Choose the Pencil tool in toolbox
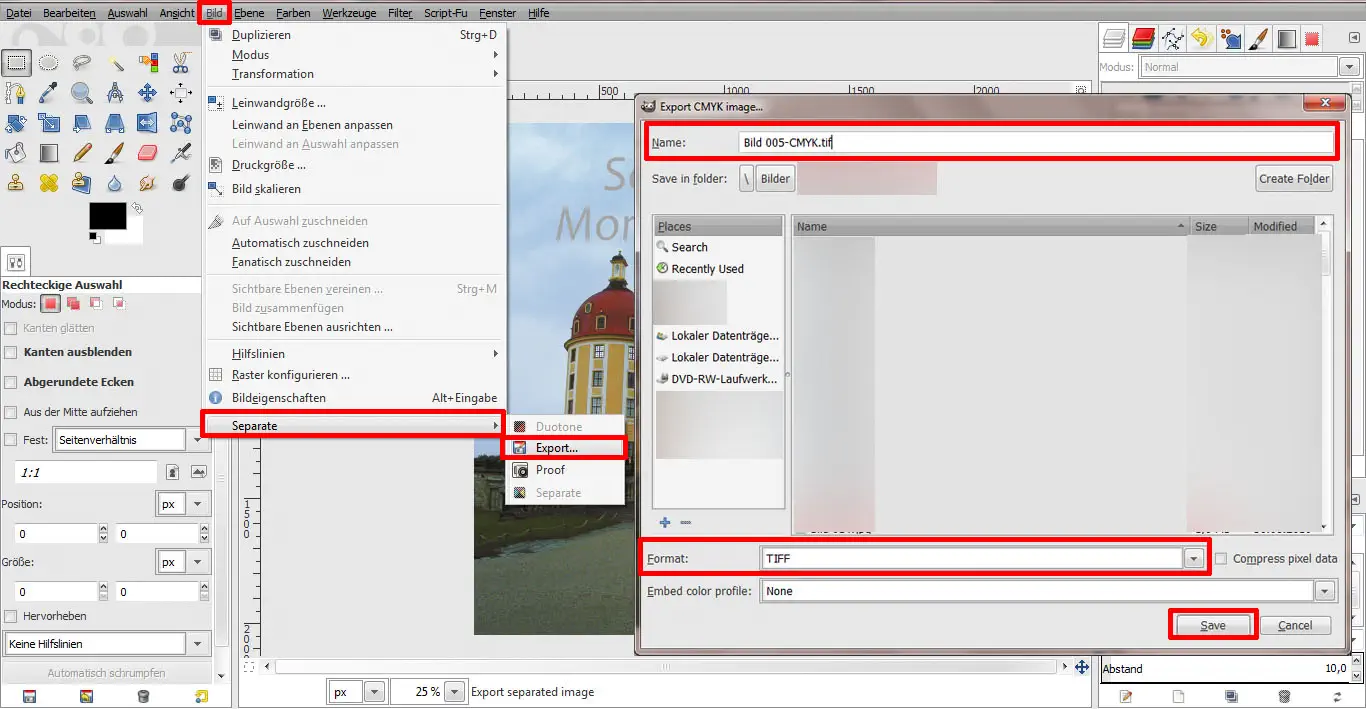This screenshot has width=1366, height=709. point(81,153)
